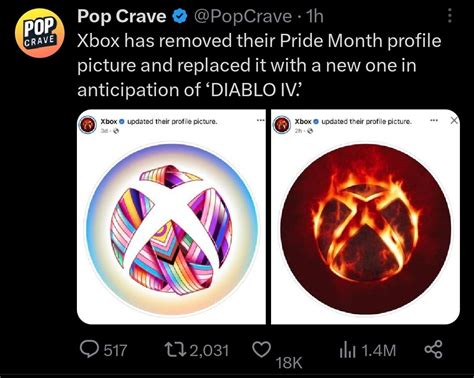The height and width of the screenshot is (378, 474).
Task: Click the 517 replies count
Action: click(115, 351)
